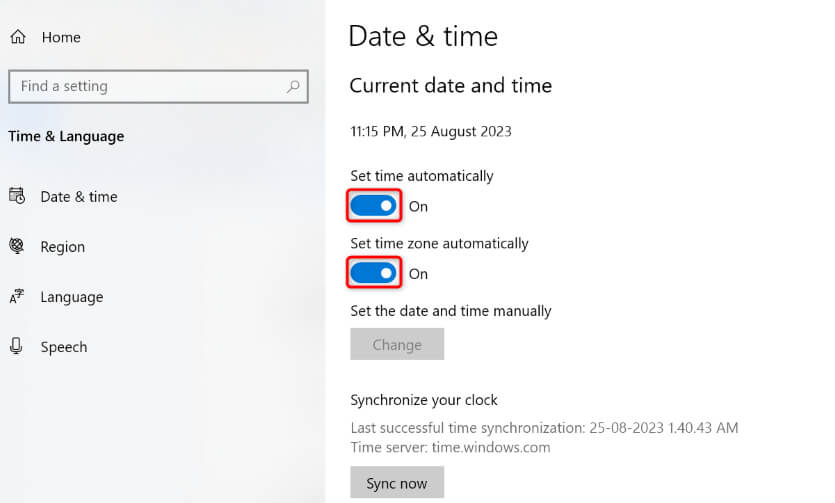Disable Set time zone automatically switch

374,273
